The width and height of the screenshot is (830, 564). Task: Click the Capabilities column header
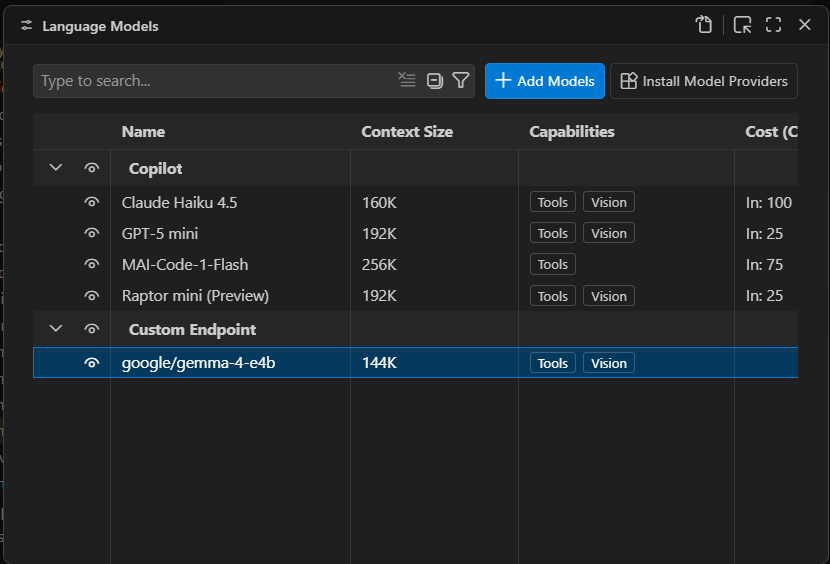(x=572, y=132)
